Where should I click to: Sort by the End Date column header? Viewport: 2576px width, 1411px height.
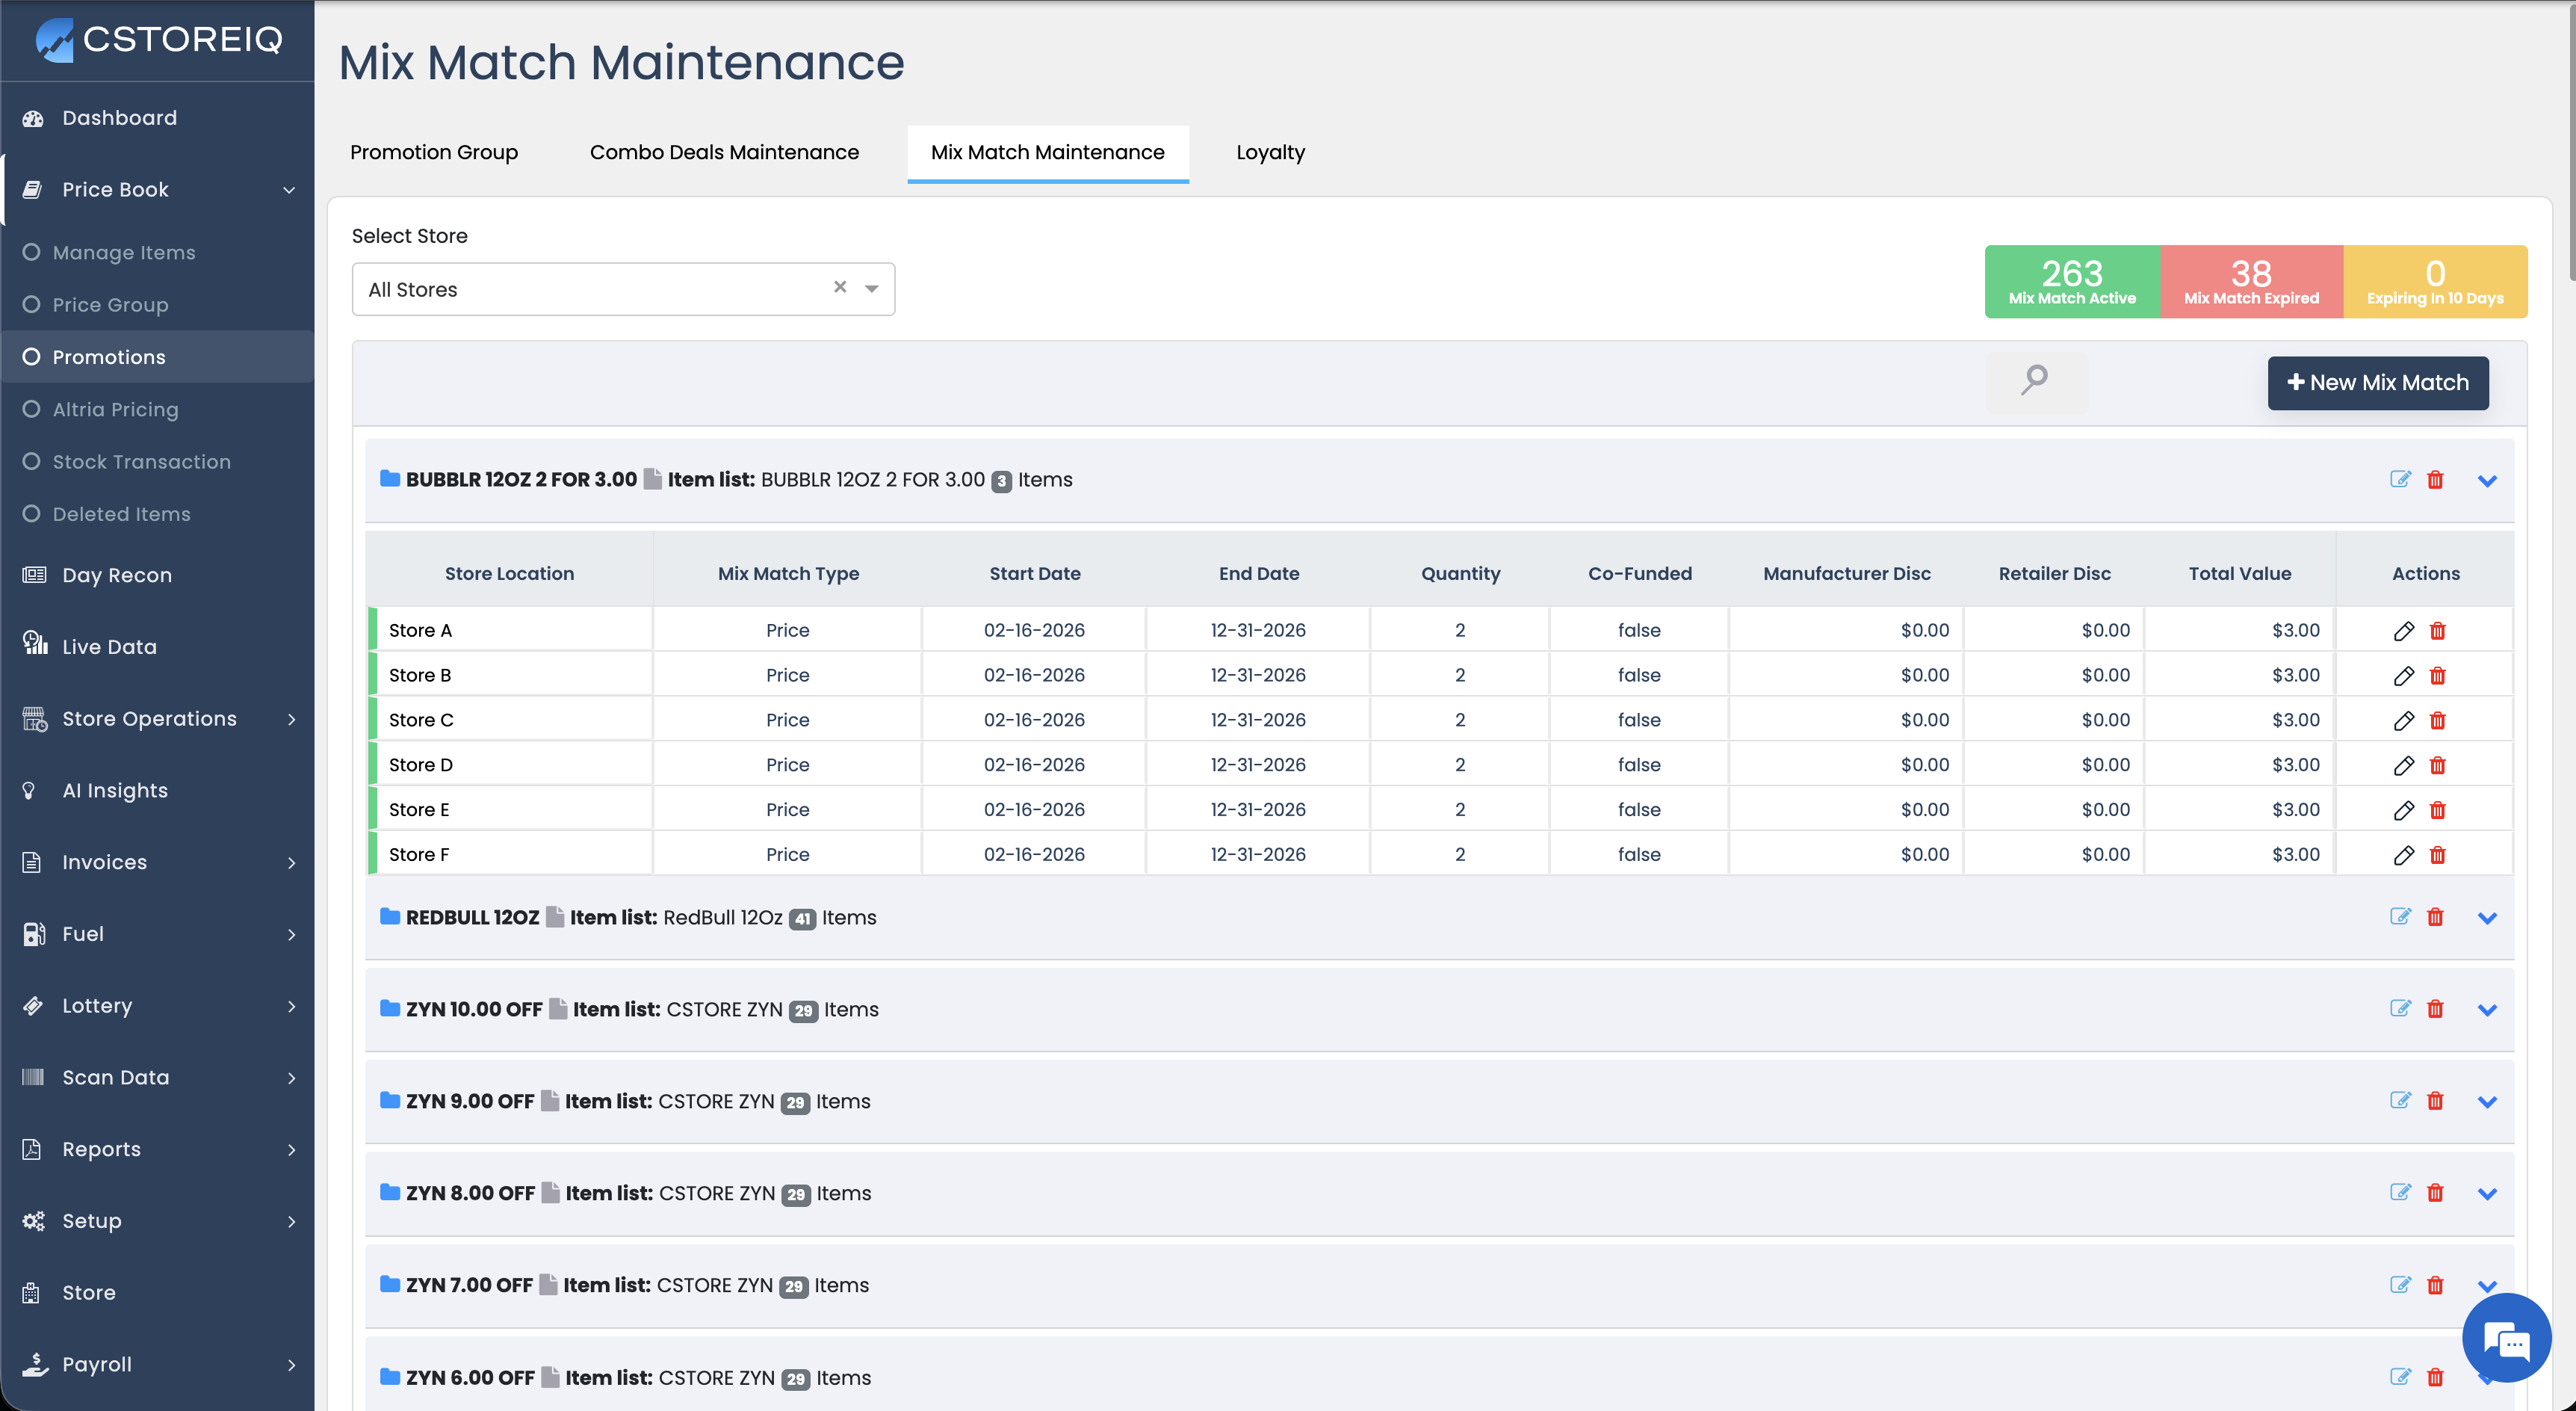(x=1258, y=573)
